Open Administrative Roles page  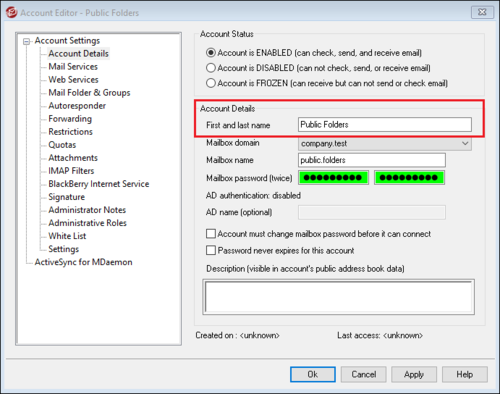pos(87,223)
